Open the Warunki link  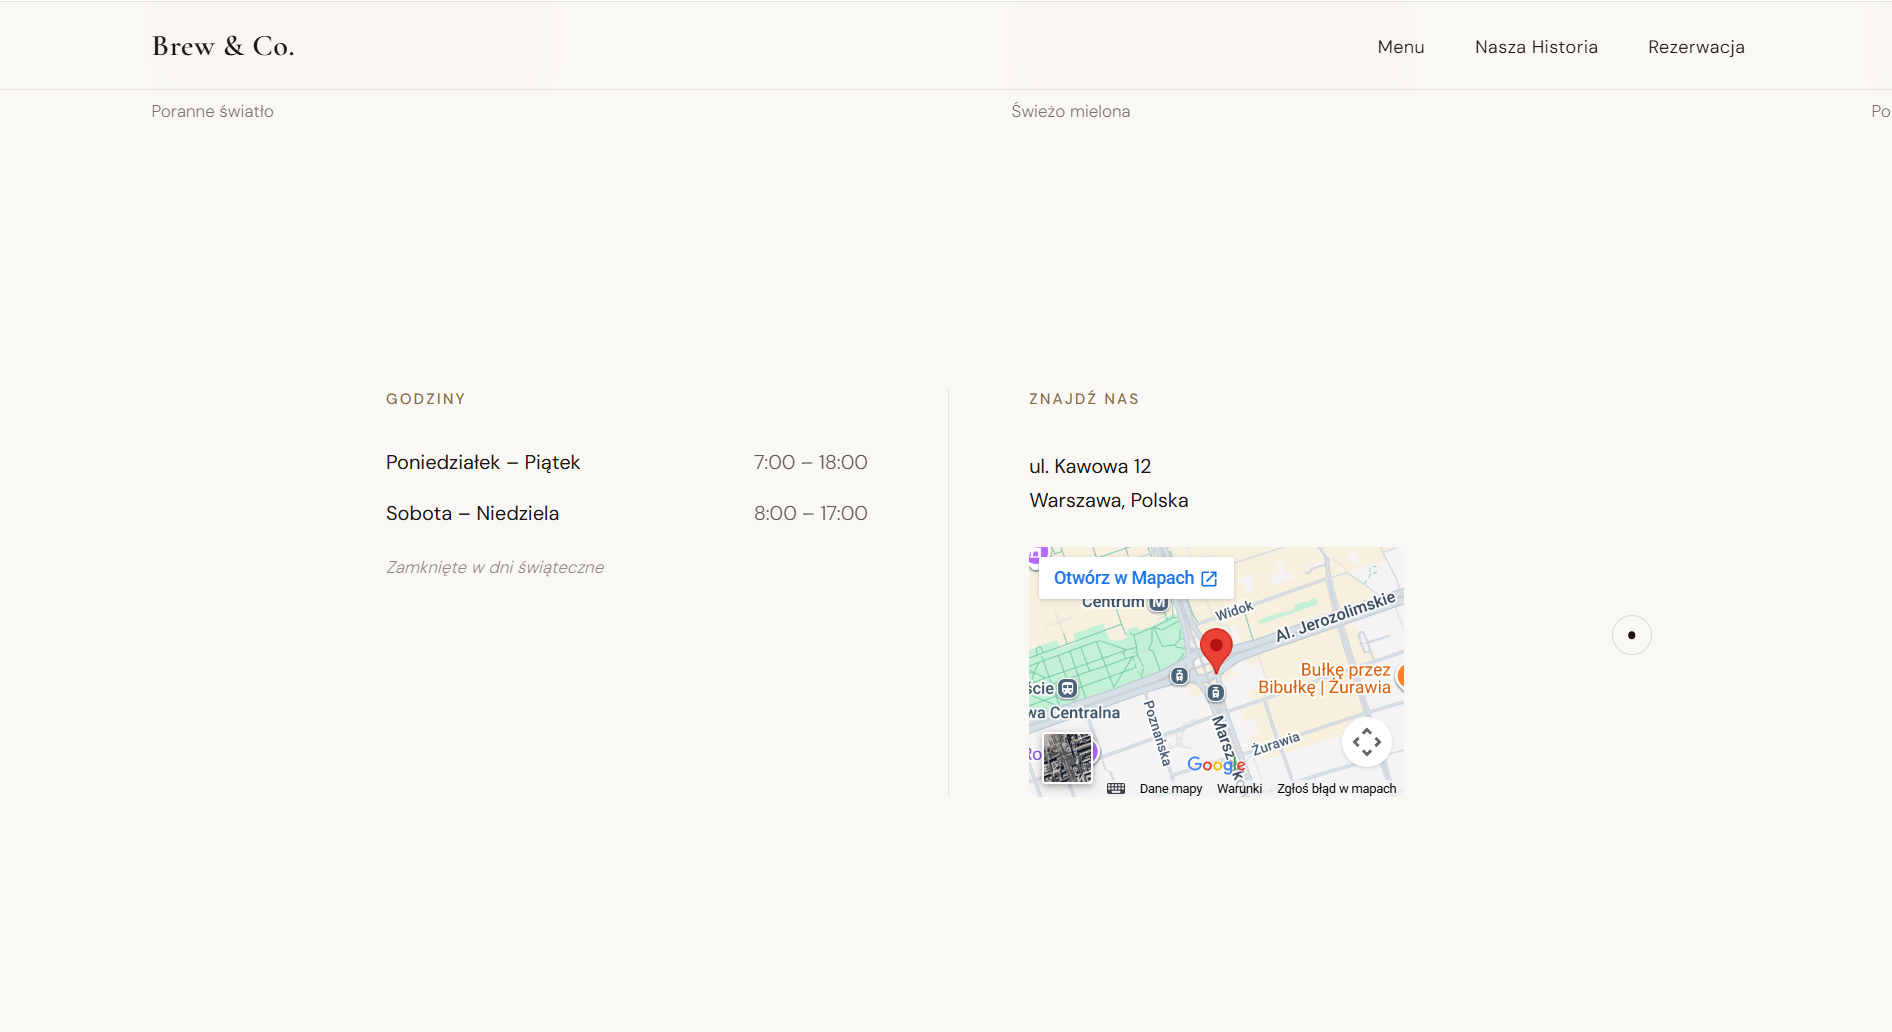coord(1240,788)
